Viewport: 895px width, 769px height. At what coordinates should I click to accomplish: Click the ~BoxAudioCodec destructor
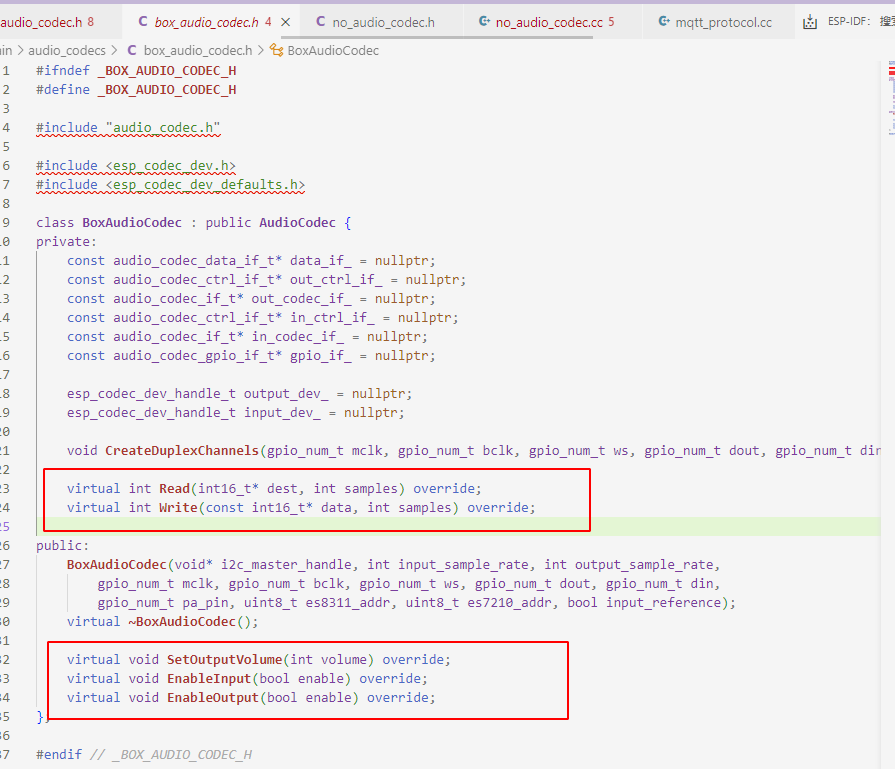coord(182,621)
